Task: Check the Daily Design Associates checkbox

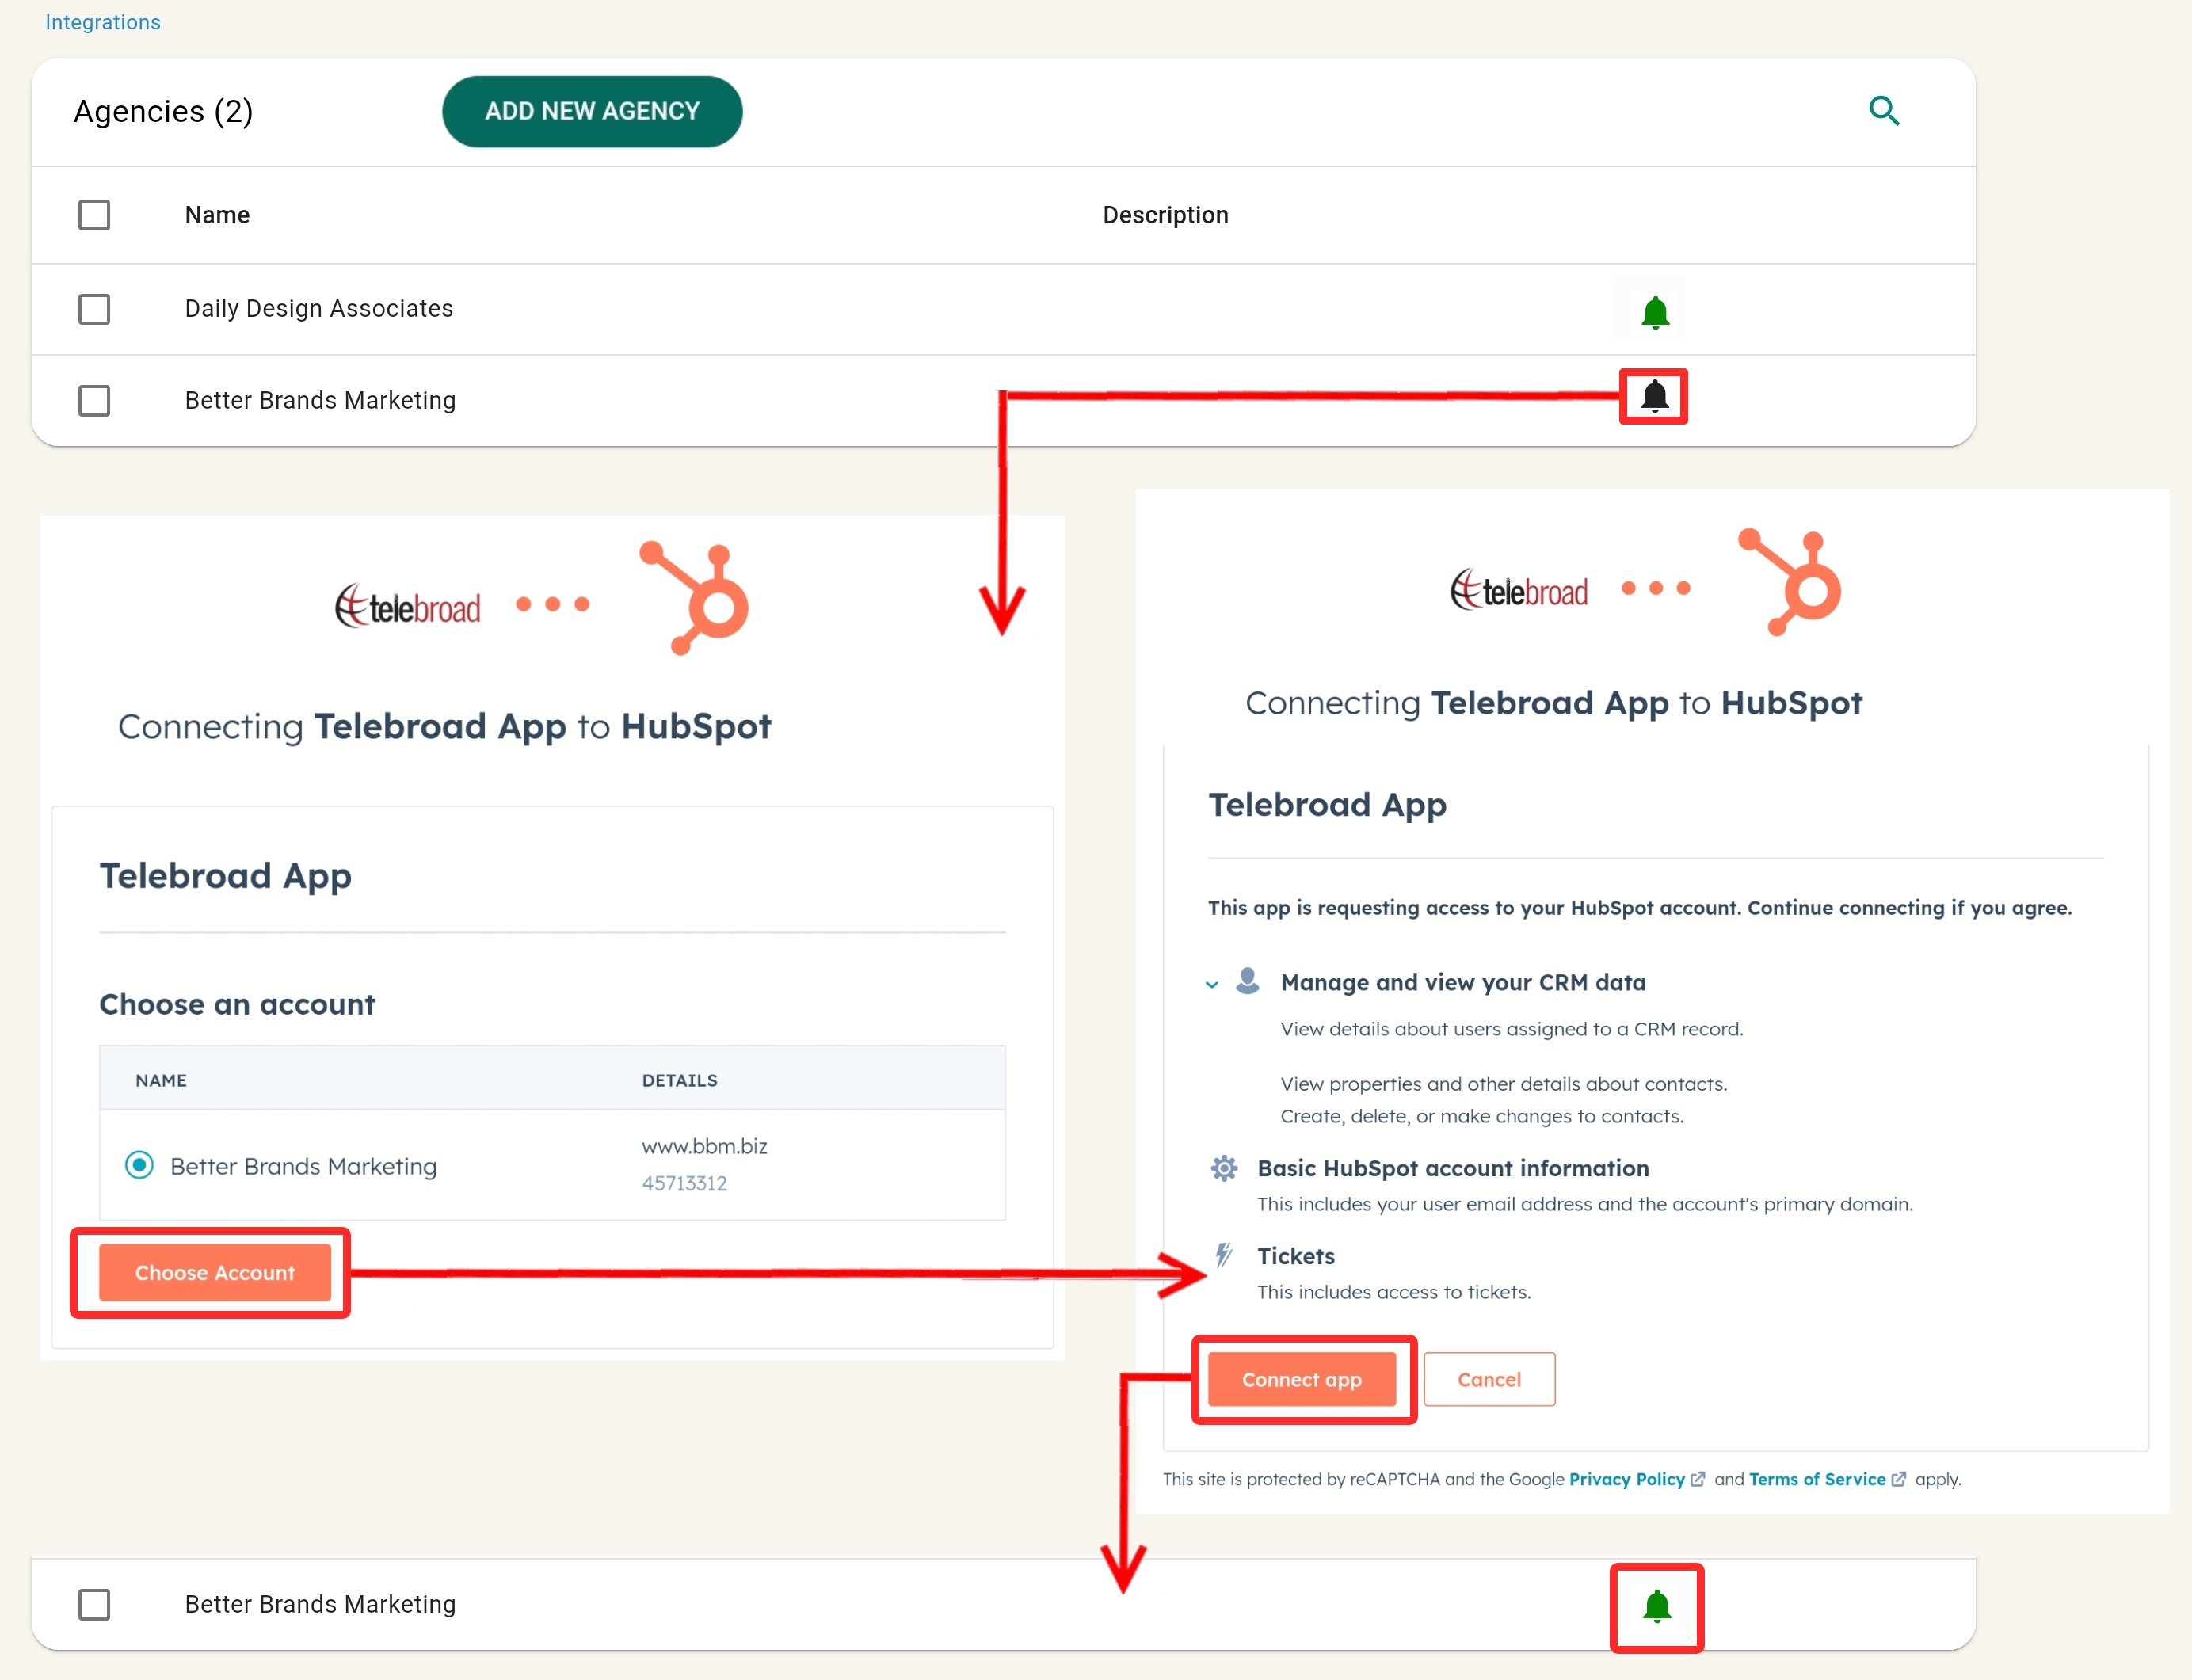Action: 94,309
